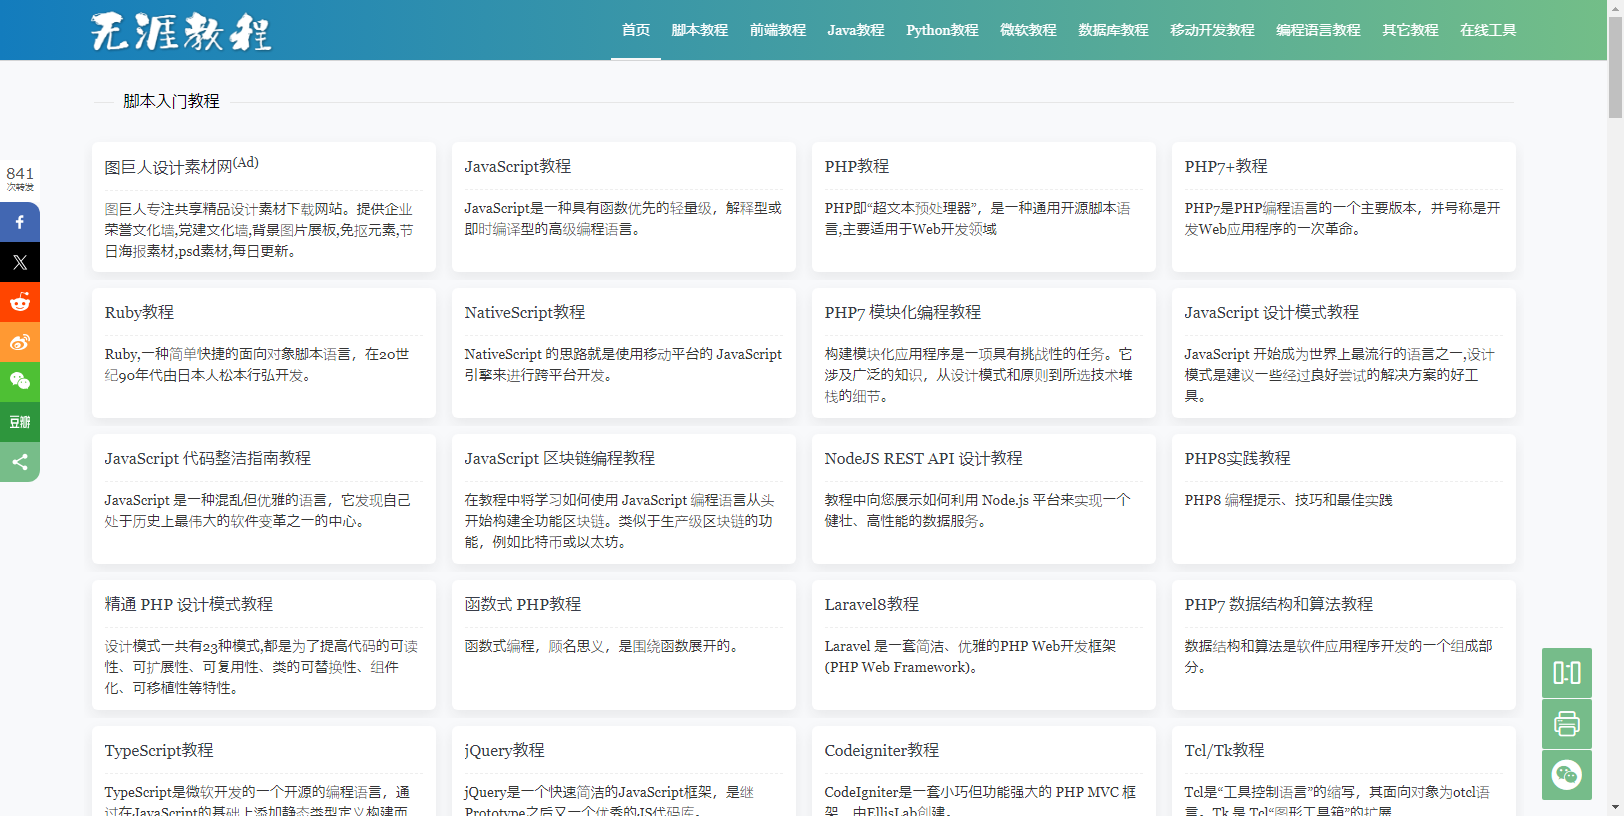Share page on Weibo

[x=20, y=342]
